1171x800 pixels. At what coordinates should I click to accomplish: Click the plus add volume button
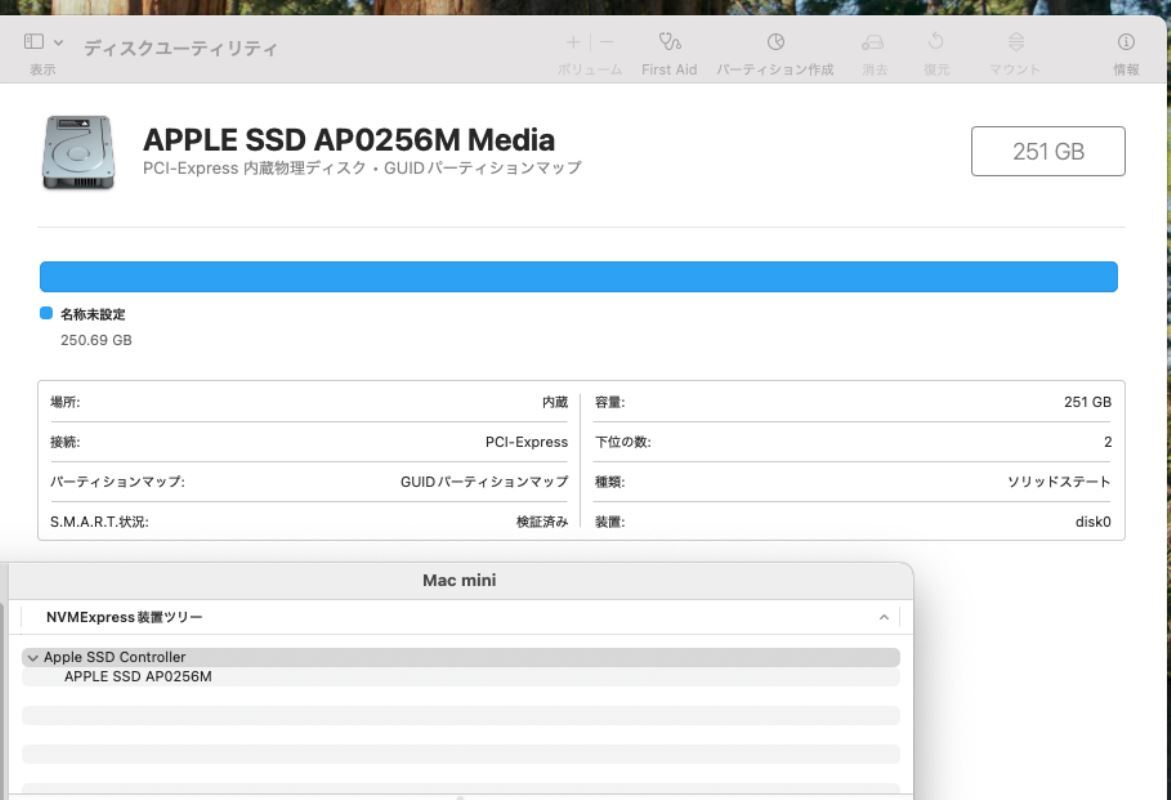[573, 42]
